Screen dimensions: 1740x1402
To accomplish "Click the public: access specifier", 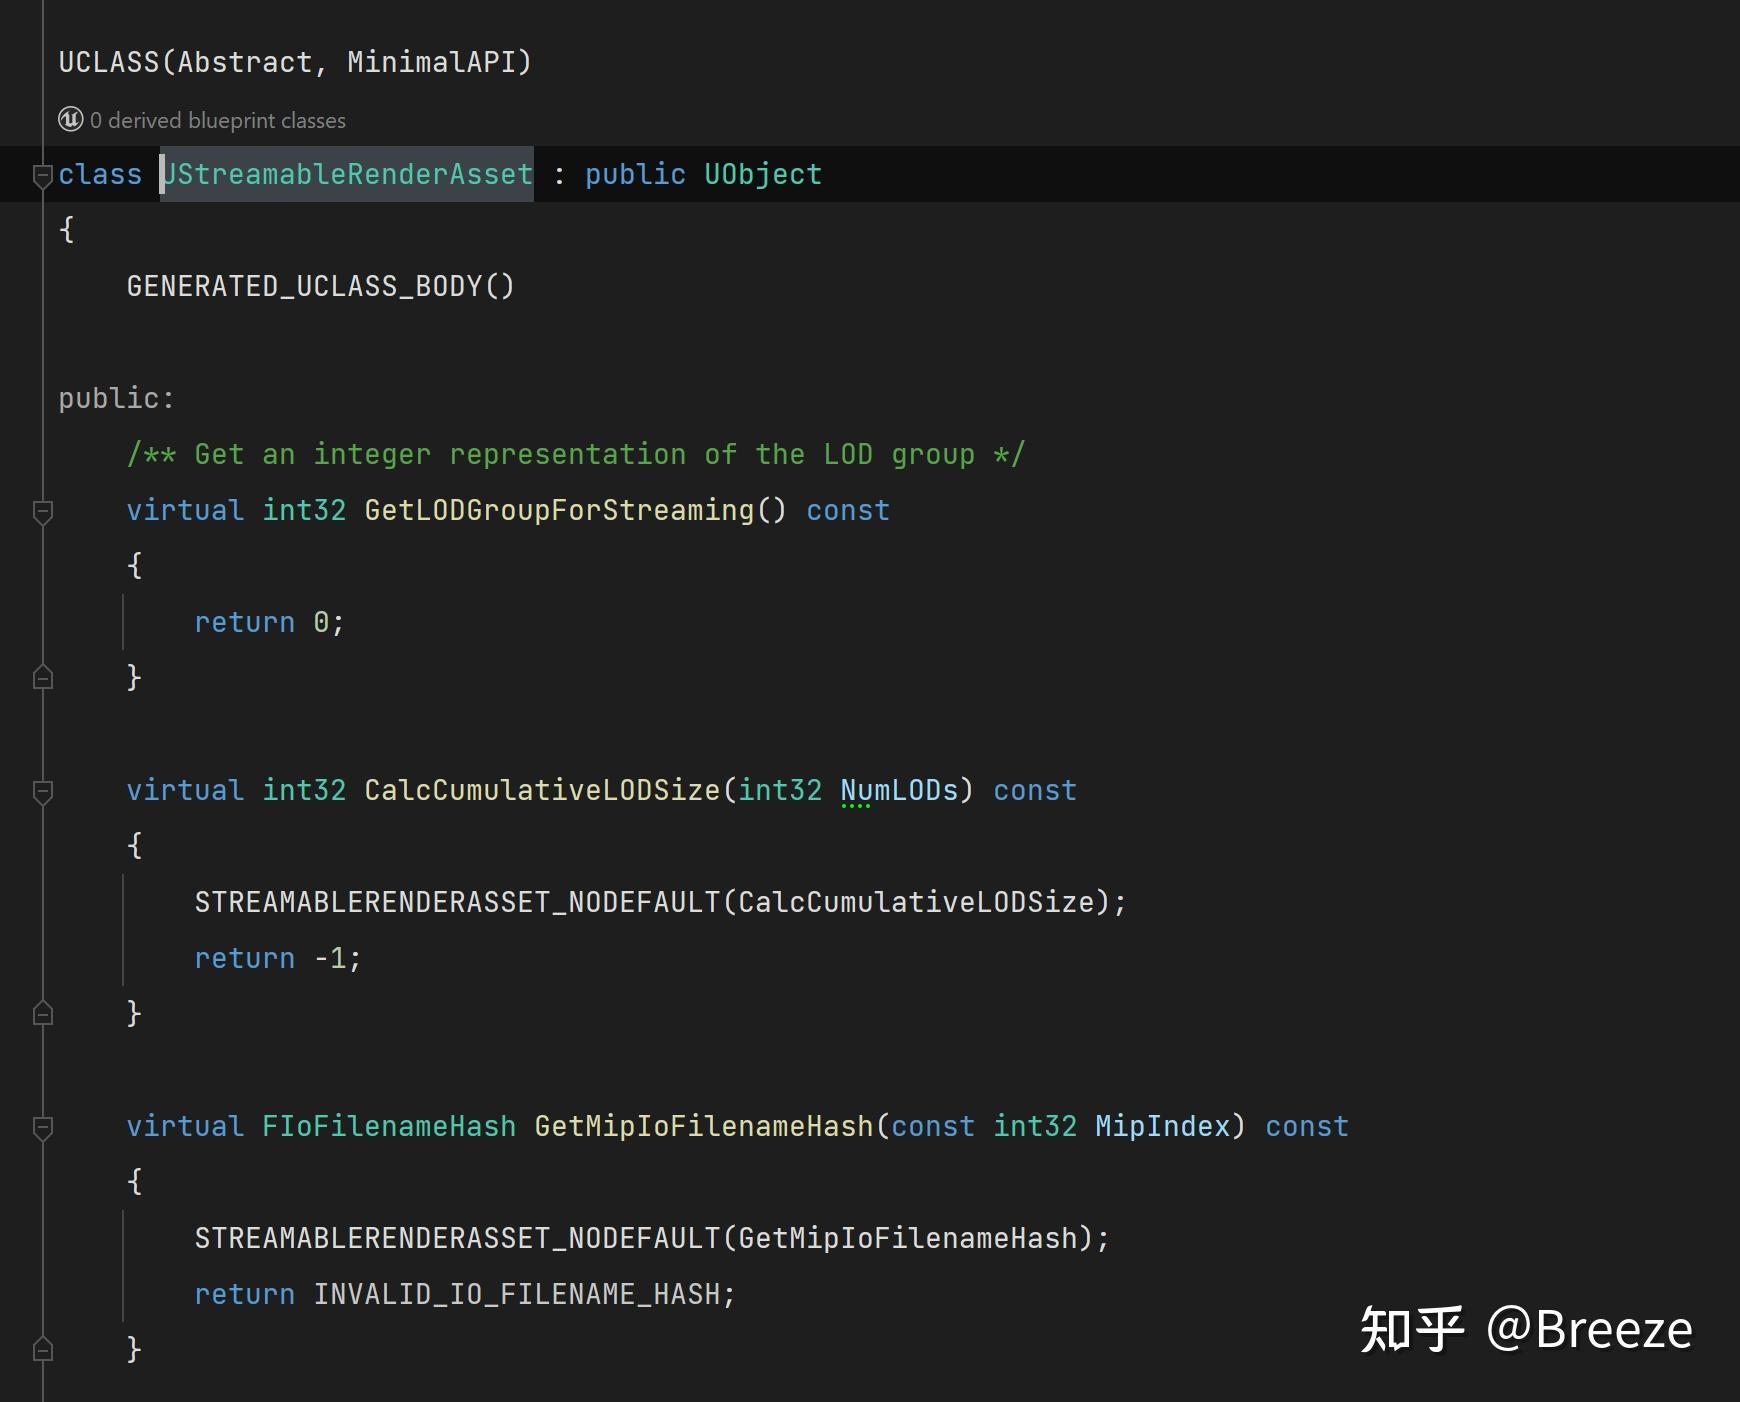I will point(116,397).
